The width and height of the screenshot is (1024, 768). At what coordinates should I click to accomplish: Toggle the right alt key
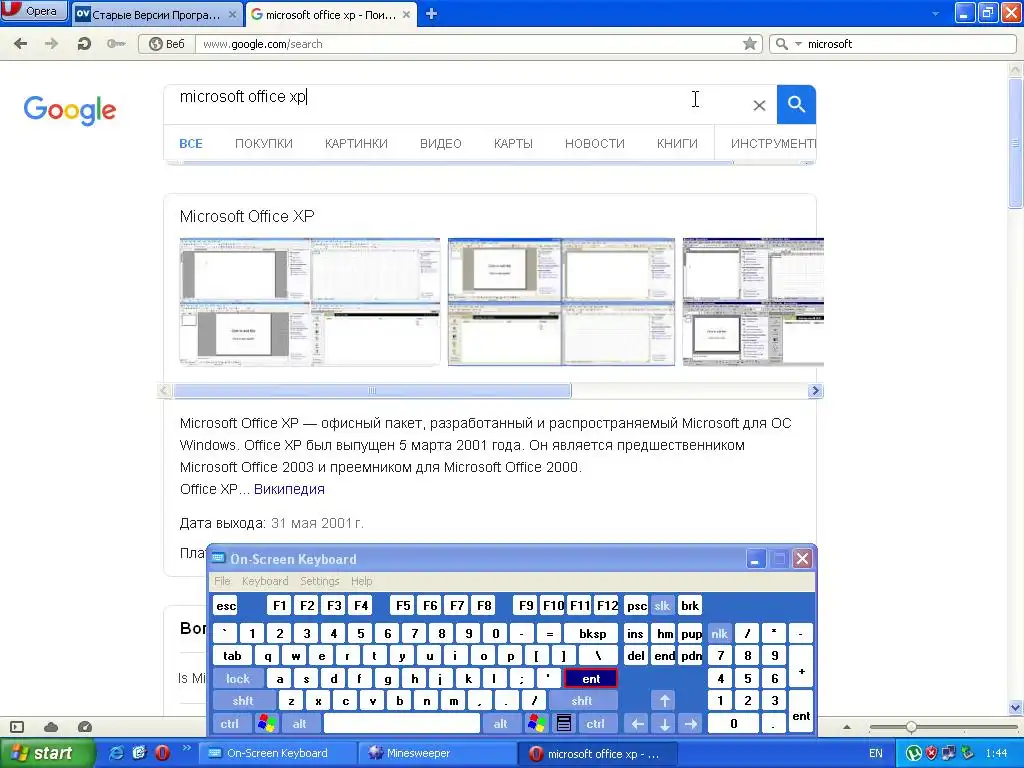(500, 724)
